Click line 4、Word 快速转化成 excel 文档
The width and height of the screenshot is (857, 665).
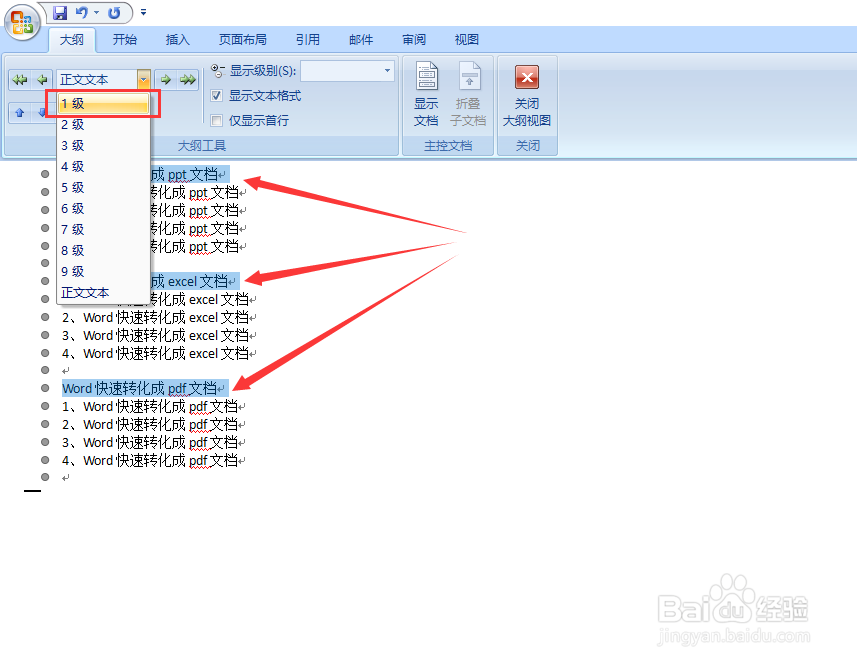(x=159, y=354)
